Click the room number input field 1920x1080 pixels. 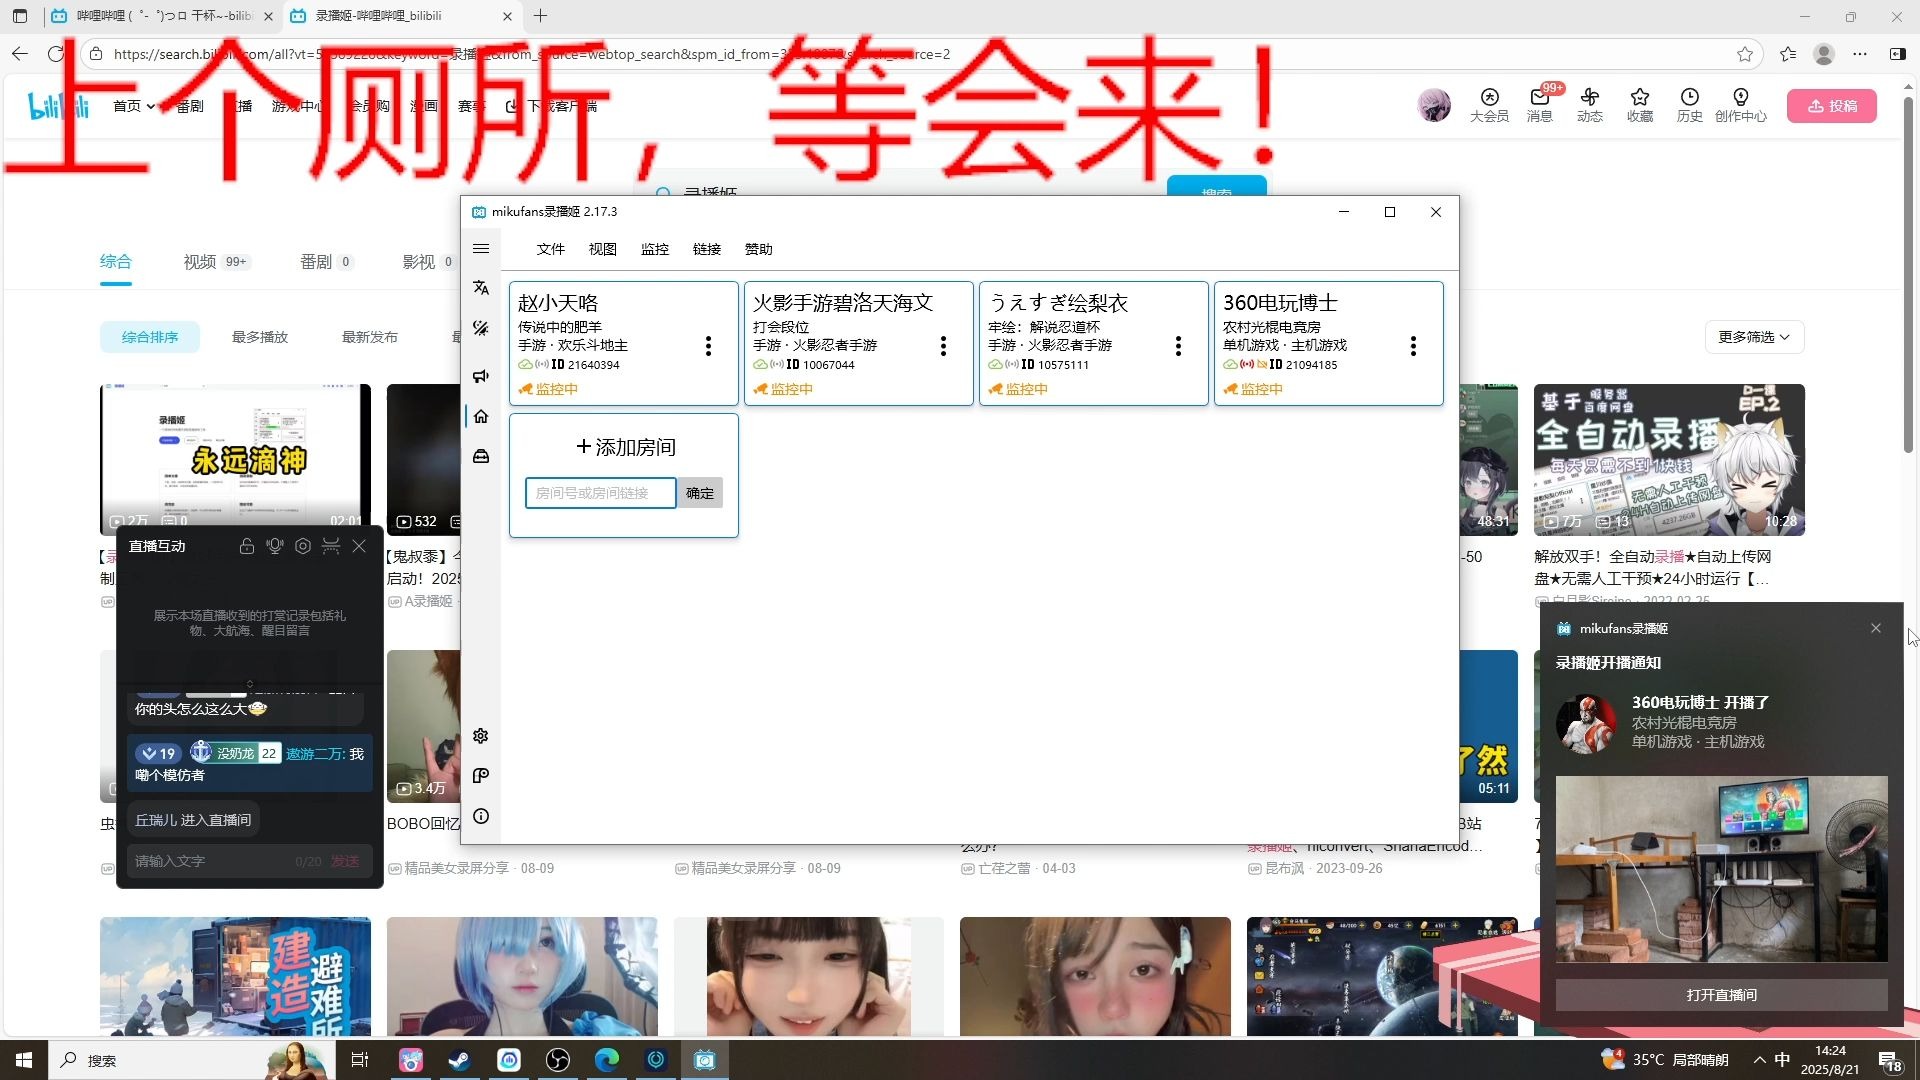click(601, 493)
